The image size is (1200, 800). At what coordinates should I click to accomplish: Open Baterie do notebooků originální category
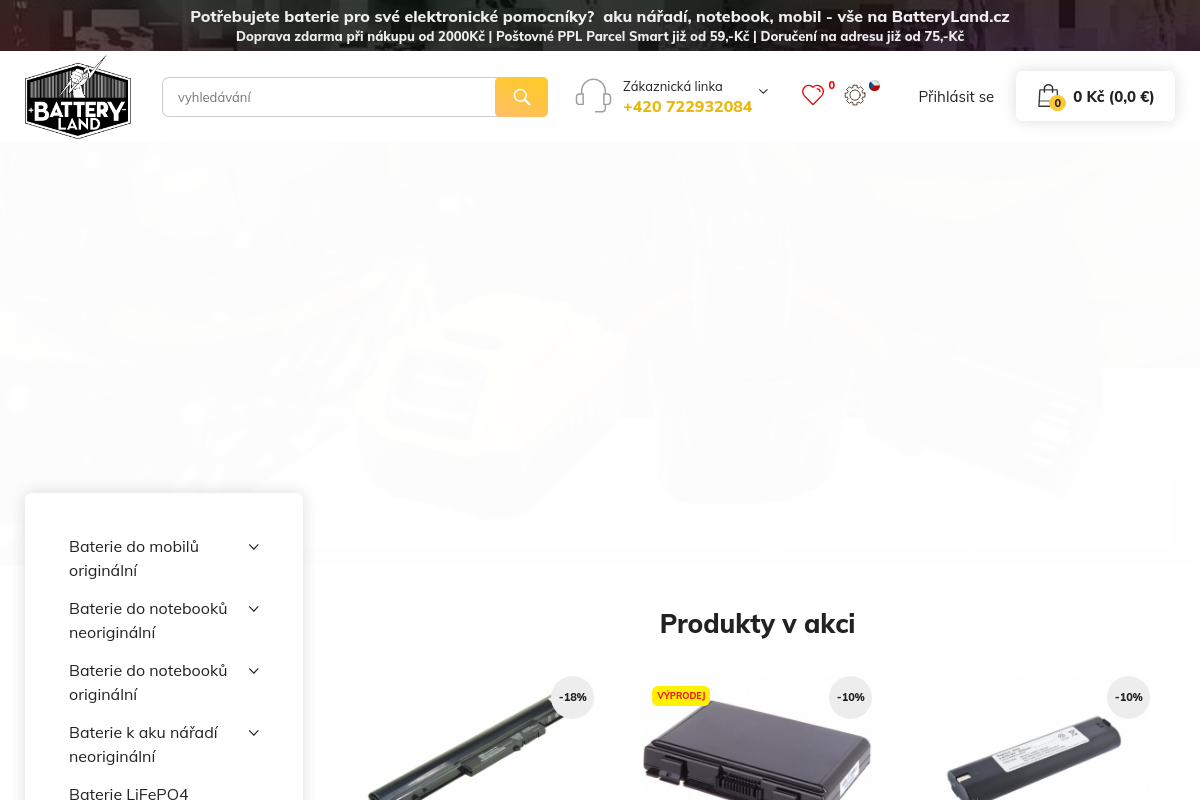[148, 682]
